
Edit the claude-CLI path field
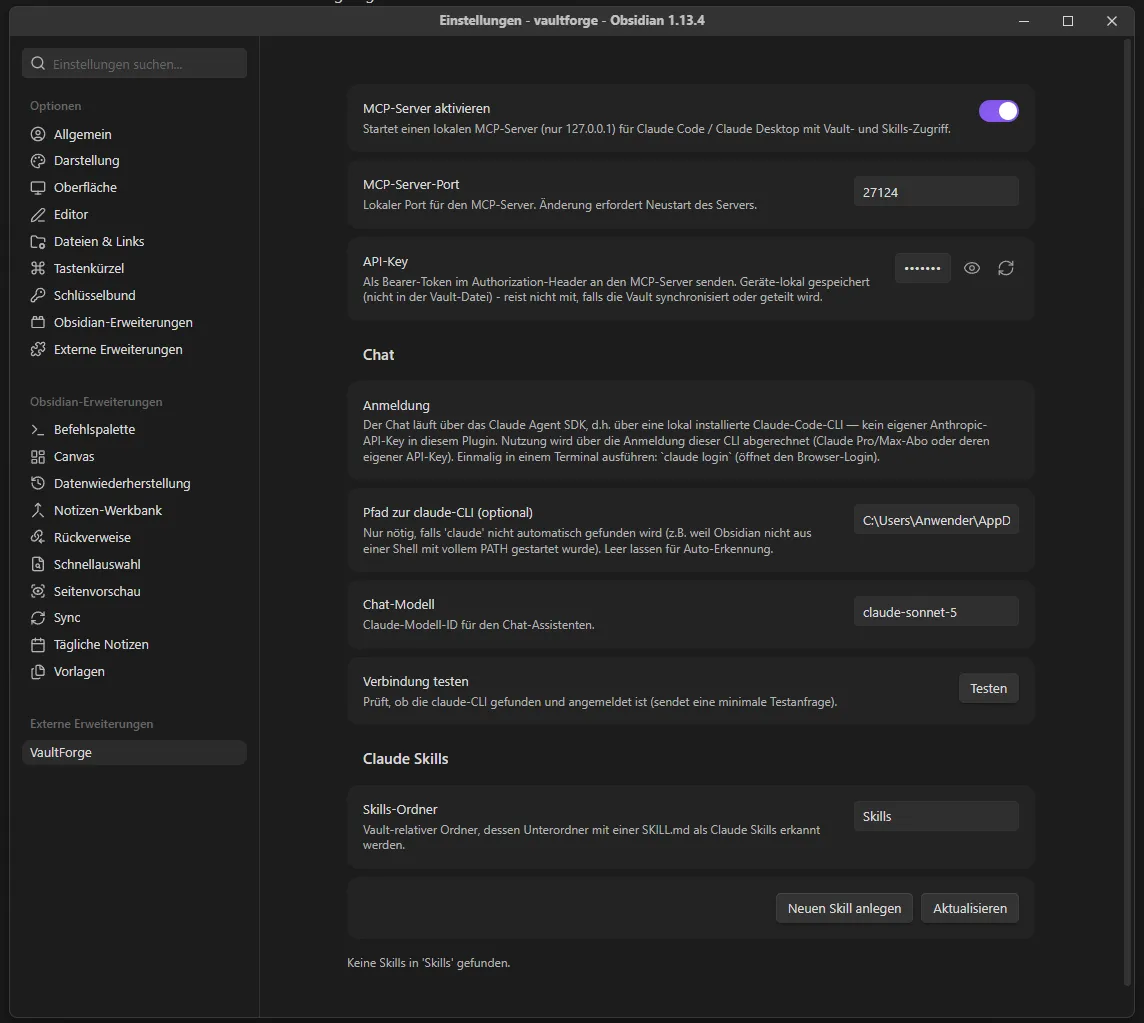(936, 520)
